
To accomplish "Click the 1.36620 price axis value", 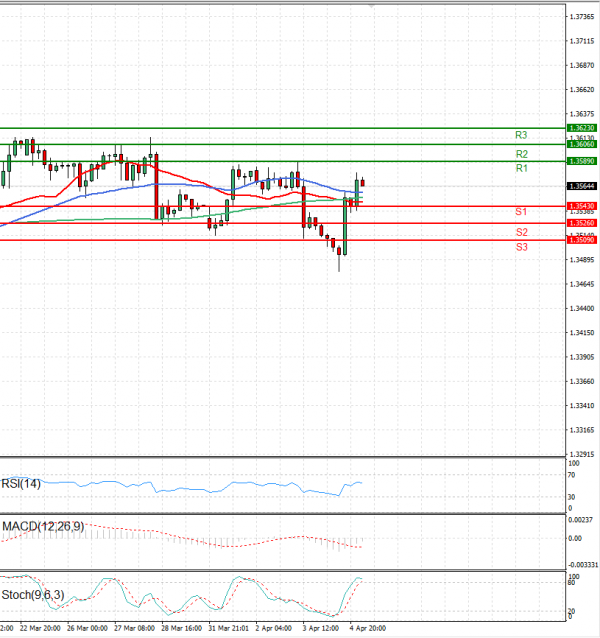I will point(582,90).
